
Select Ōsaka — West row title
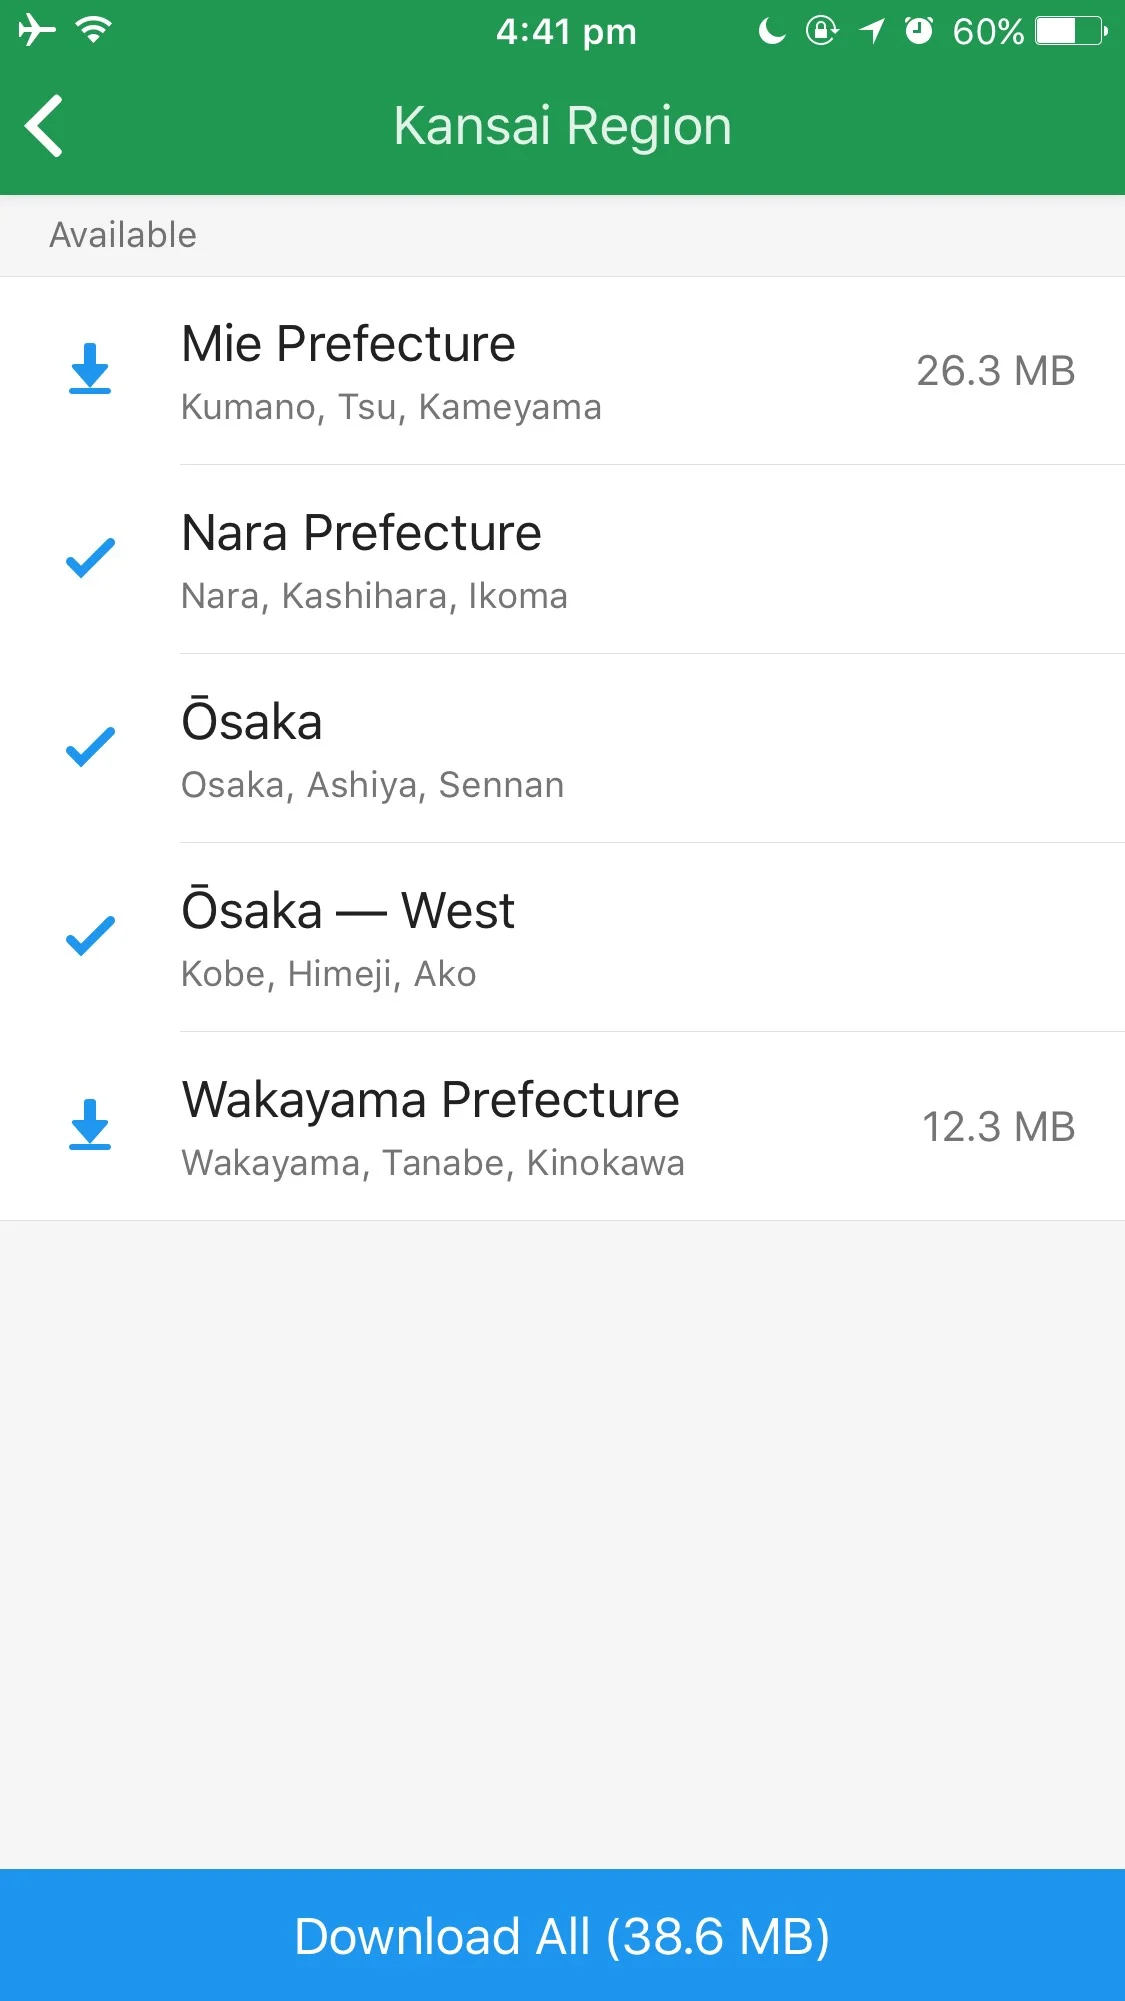348,910
